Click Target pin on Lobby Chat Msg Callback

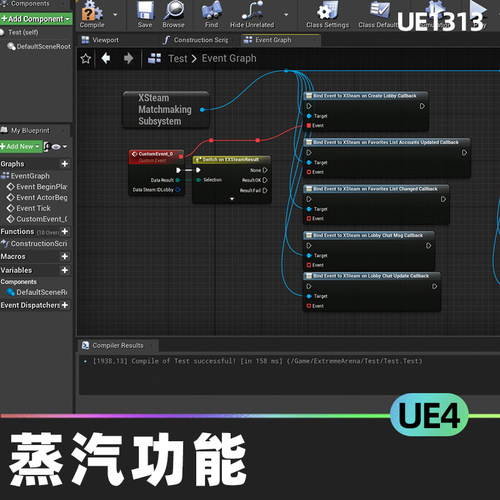click(309, 256)
